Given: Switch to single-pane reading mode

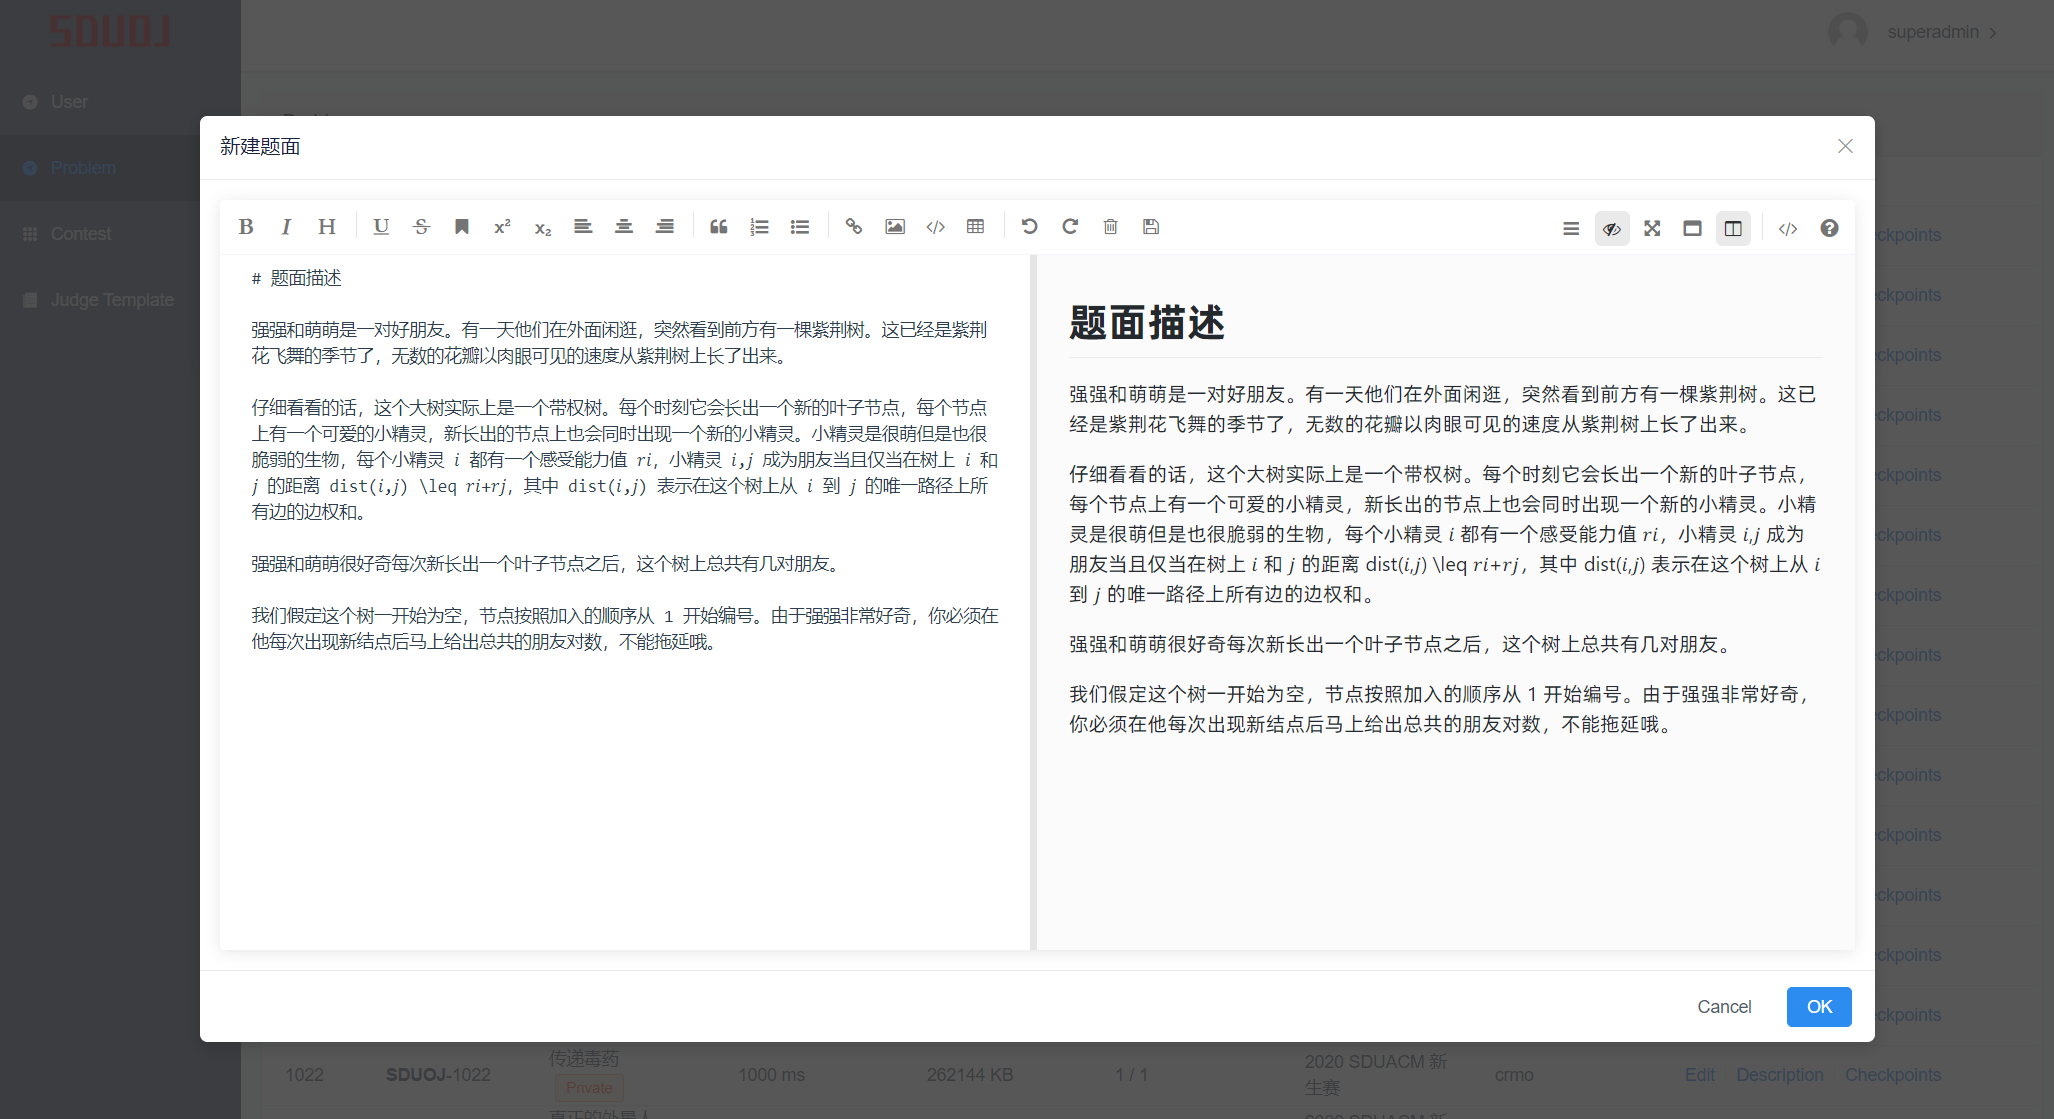Looking at the screenshot, I should (x=1692, y=229).
